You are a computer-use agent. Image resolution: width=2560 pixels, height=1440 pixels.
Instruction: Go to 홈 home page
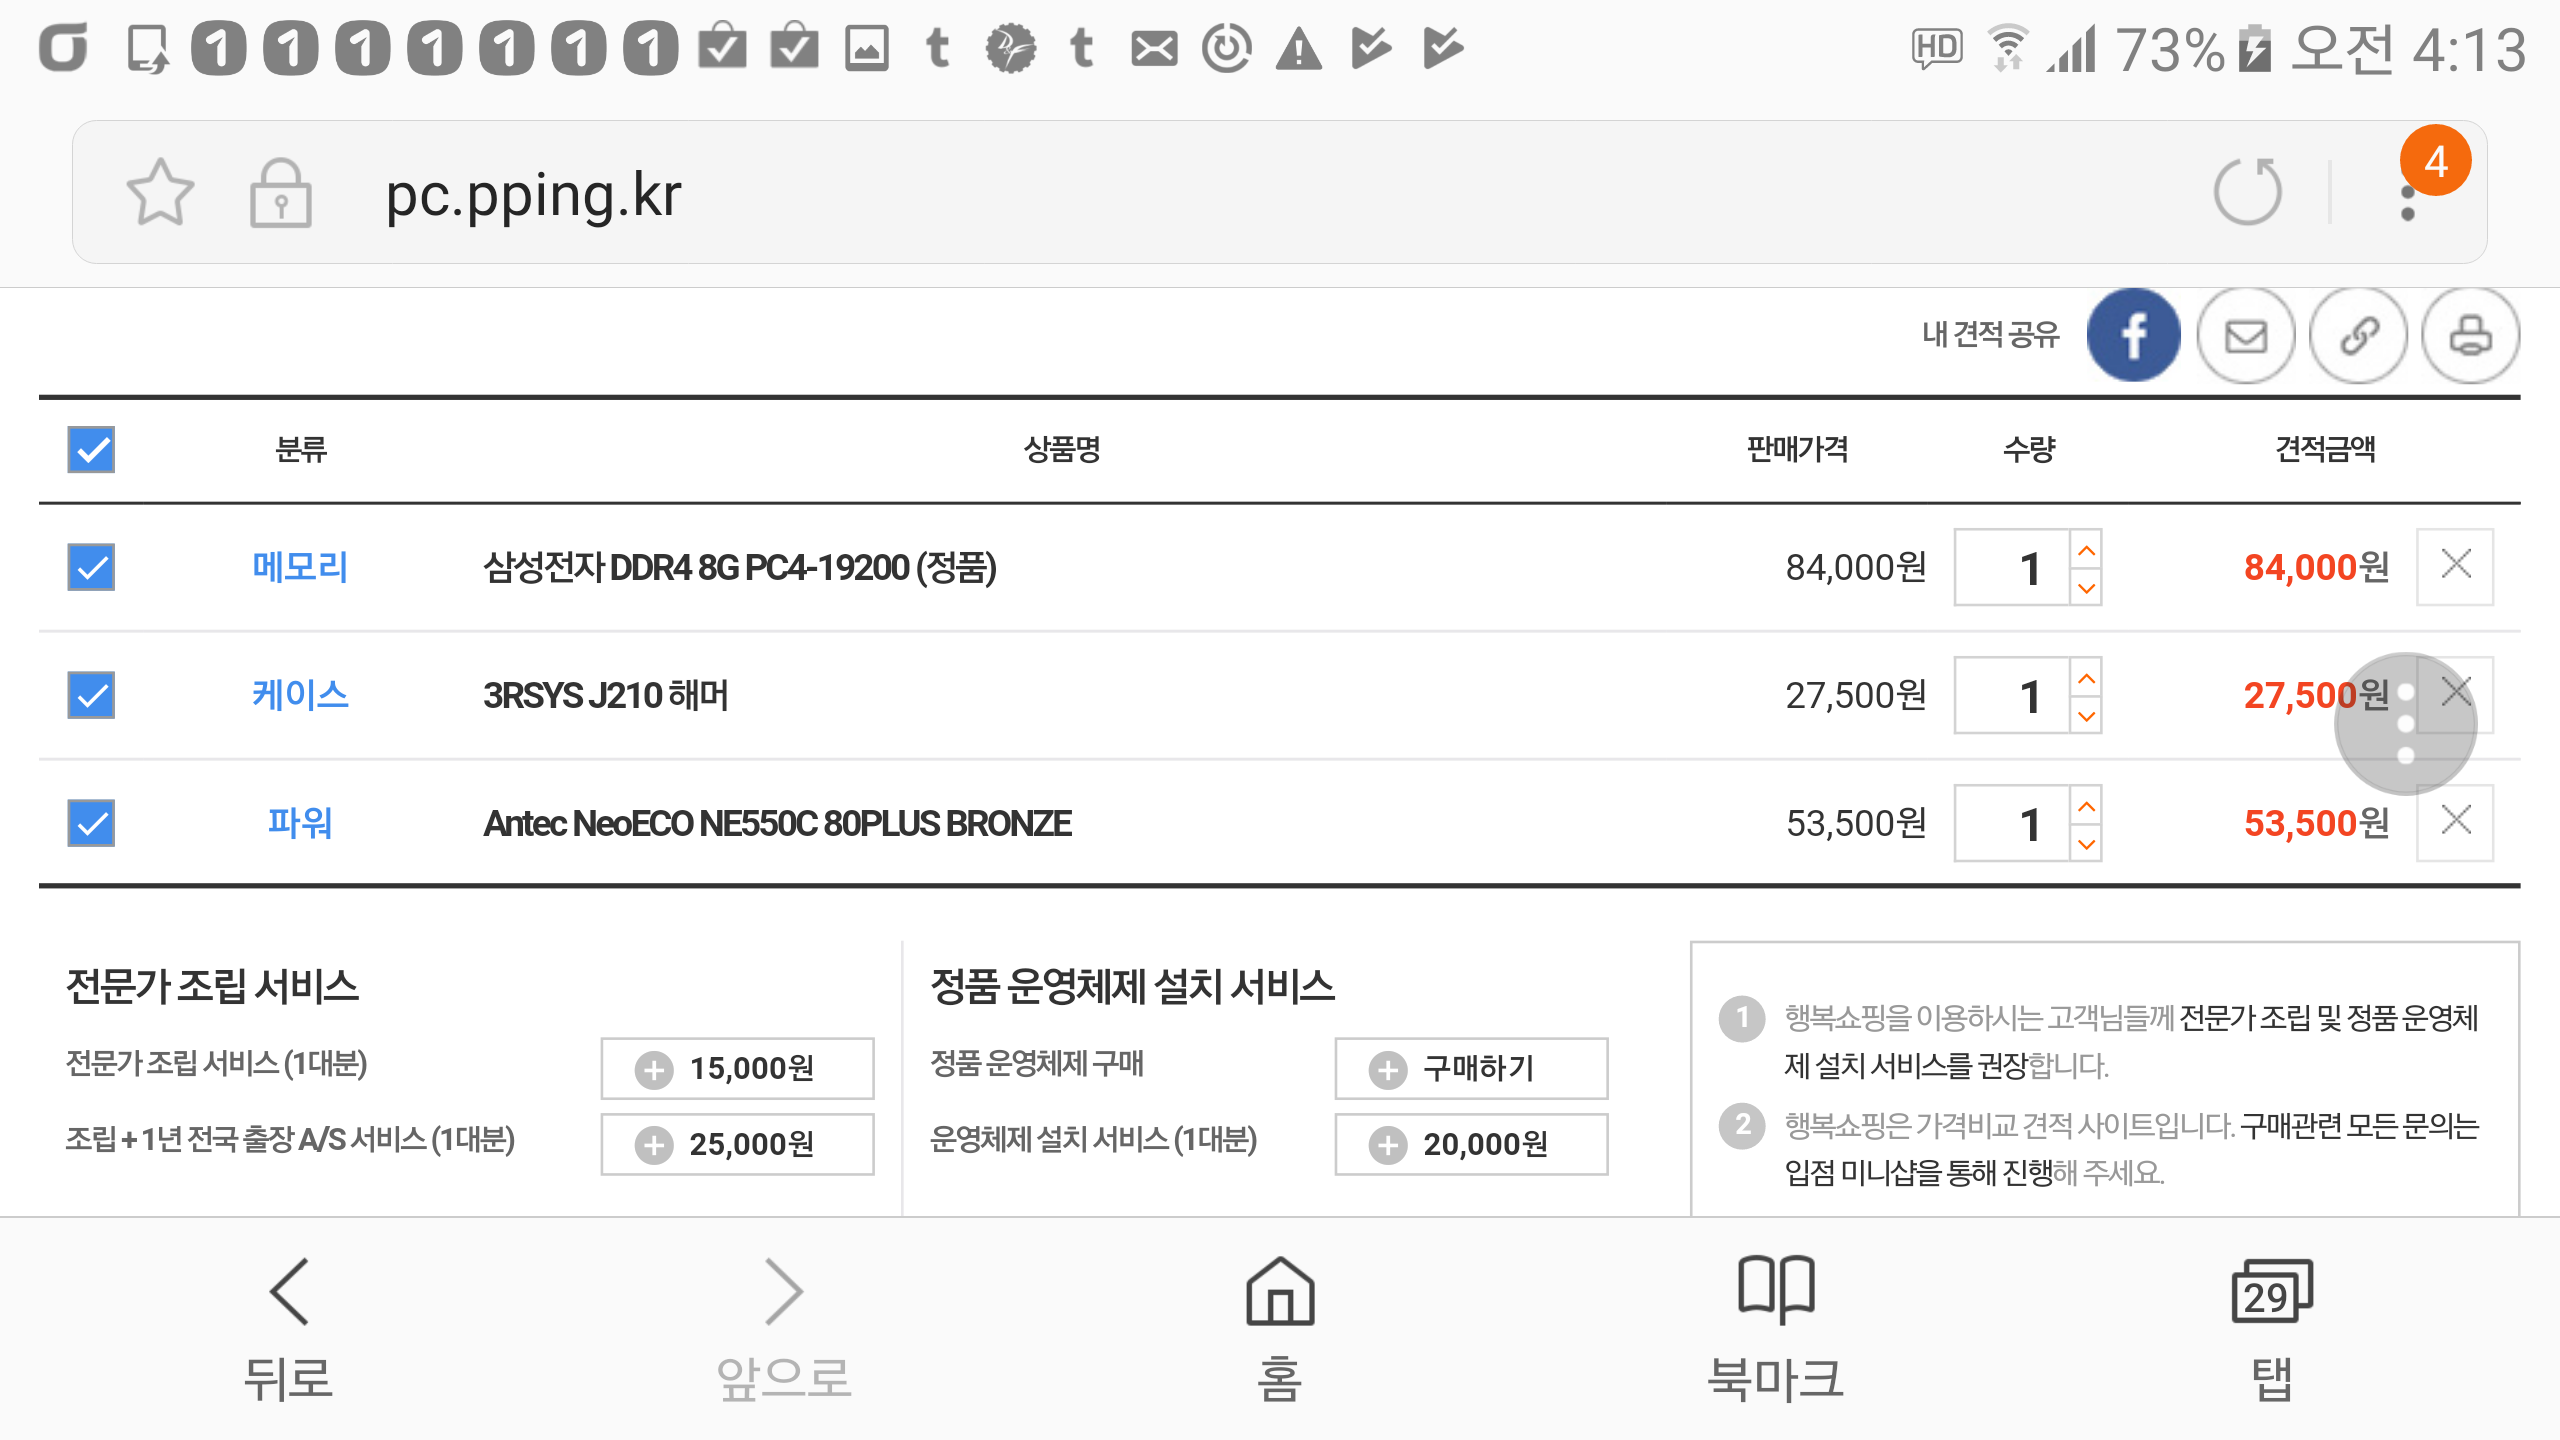(x=1280, y=1330)
